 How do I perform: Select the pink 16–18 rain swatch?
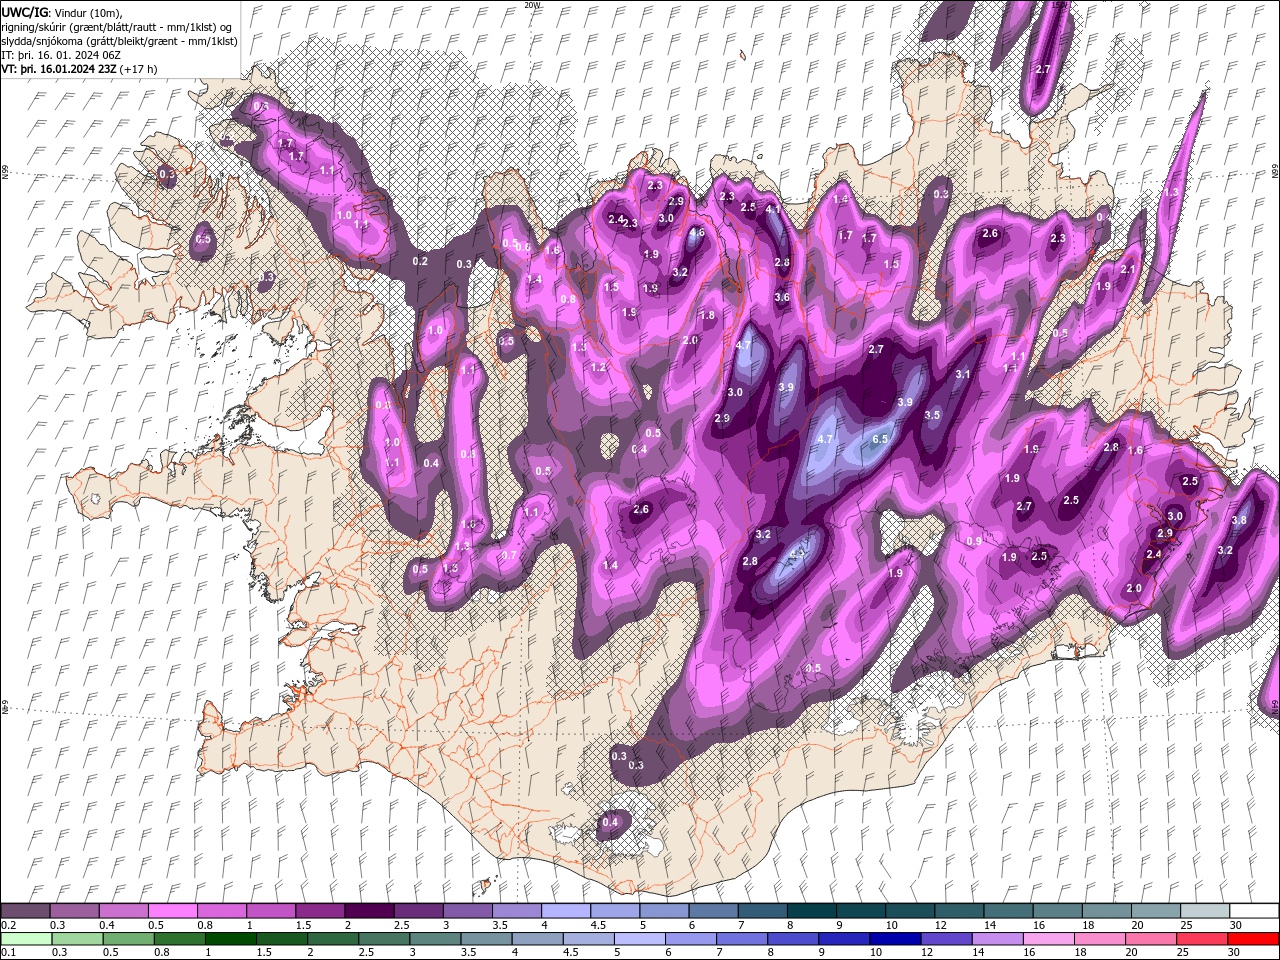point(1049,939)
